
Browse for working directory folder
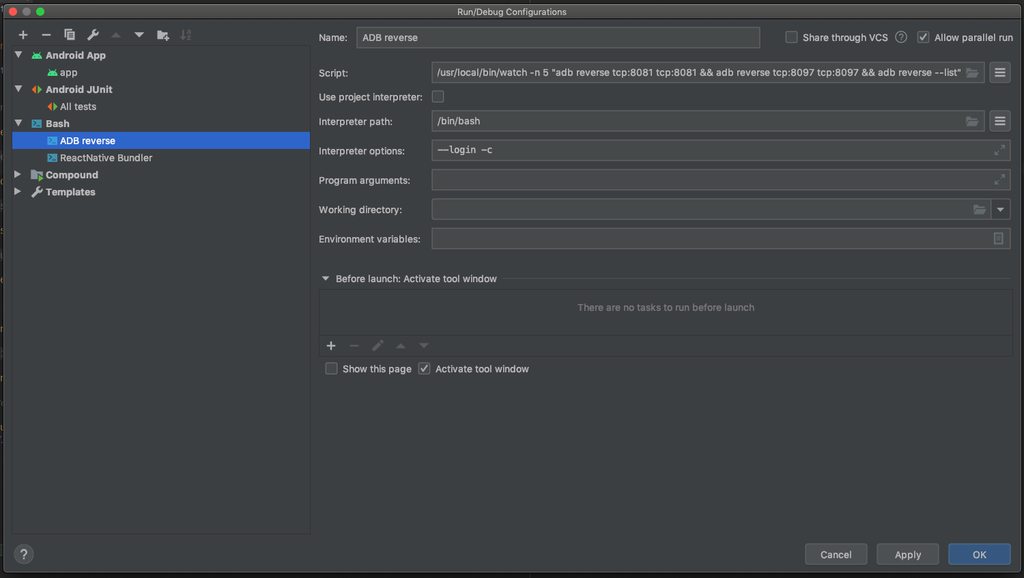click(979, 210)
